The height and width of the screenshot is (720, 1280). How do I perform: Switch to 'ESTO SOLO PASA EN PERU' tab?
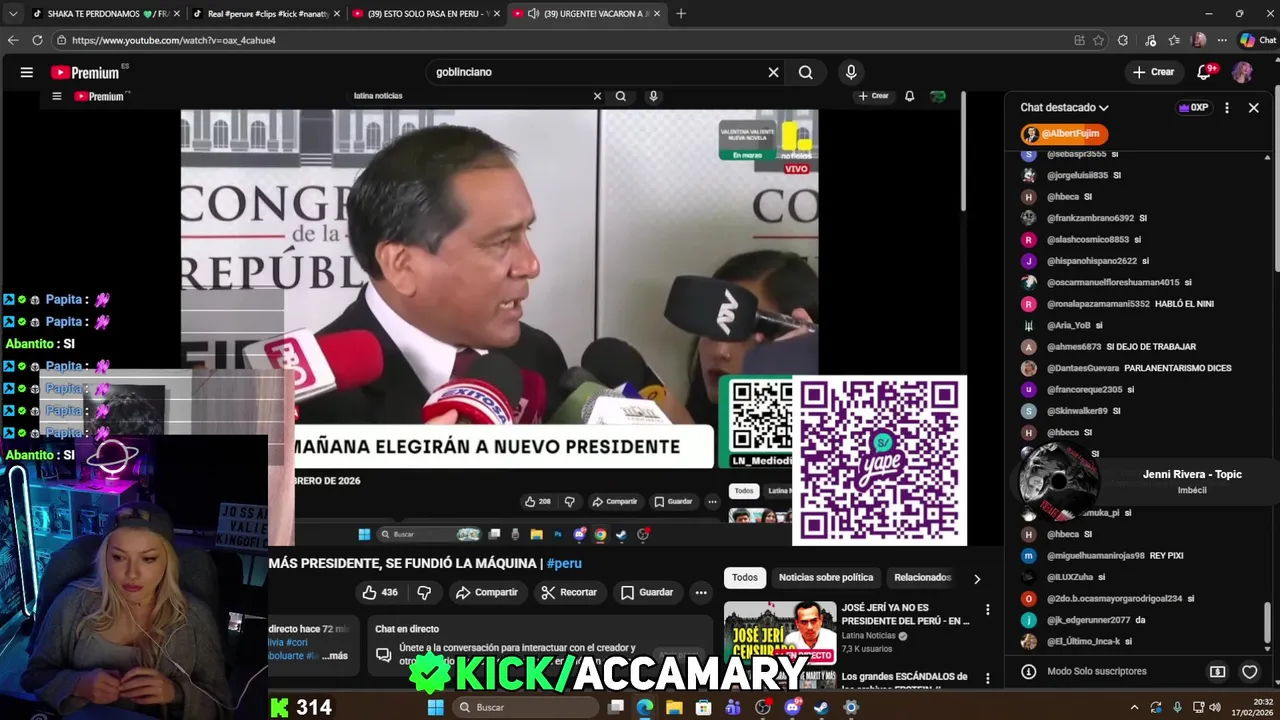coord(425,13)
